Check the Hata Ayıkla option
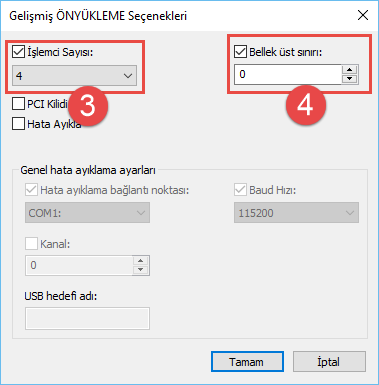379x385 pixels. 18,123
